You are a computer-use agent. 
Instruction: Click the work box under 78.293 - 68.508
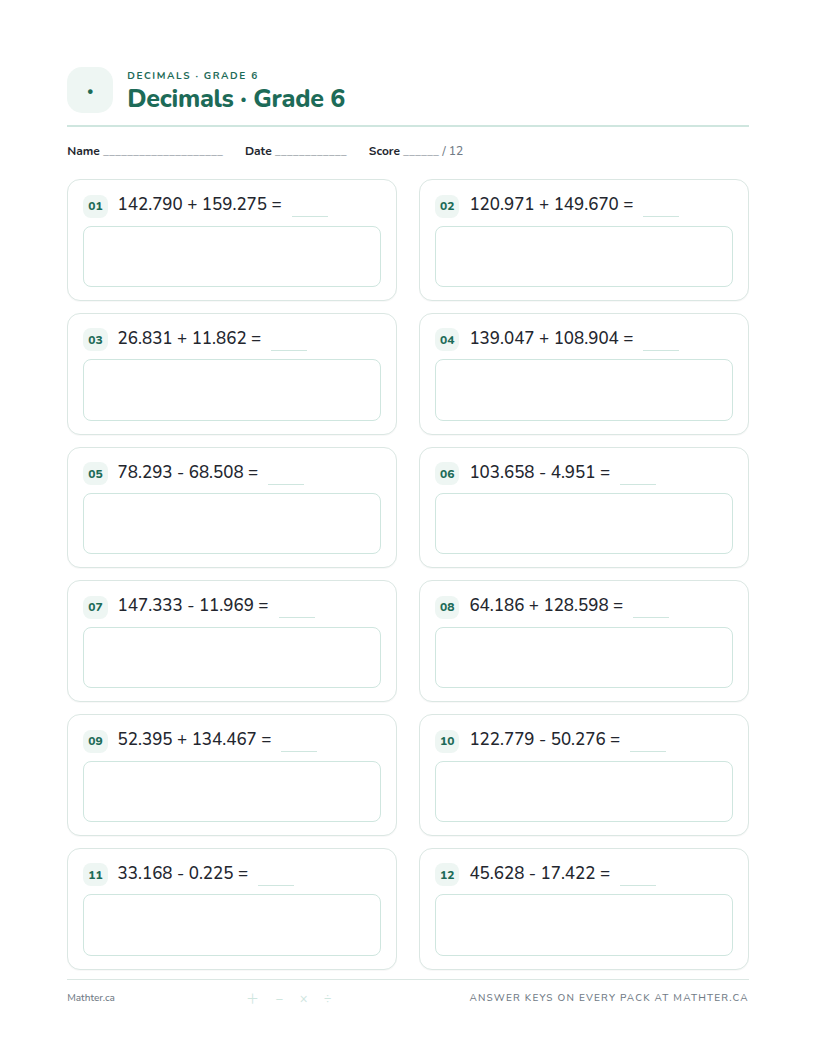coord(232,523)
